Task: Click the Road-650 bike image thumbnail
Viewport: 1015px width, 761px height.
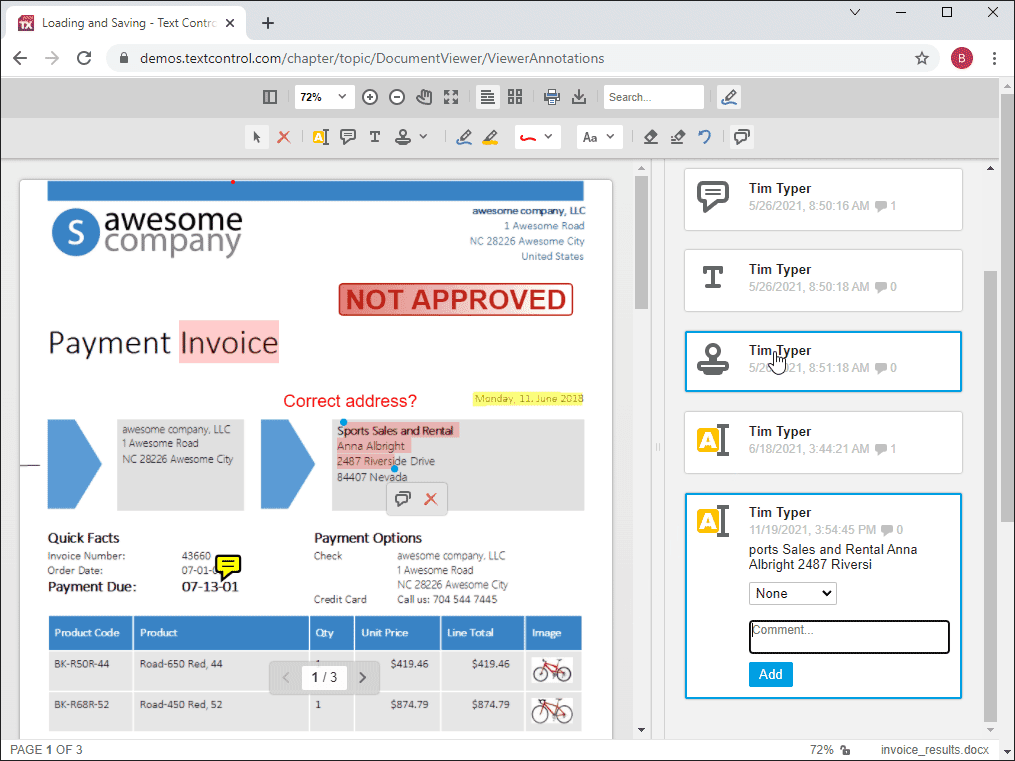Action: click(x=552, y=670)
